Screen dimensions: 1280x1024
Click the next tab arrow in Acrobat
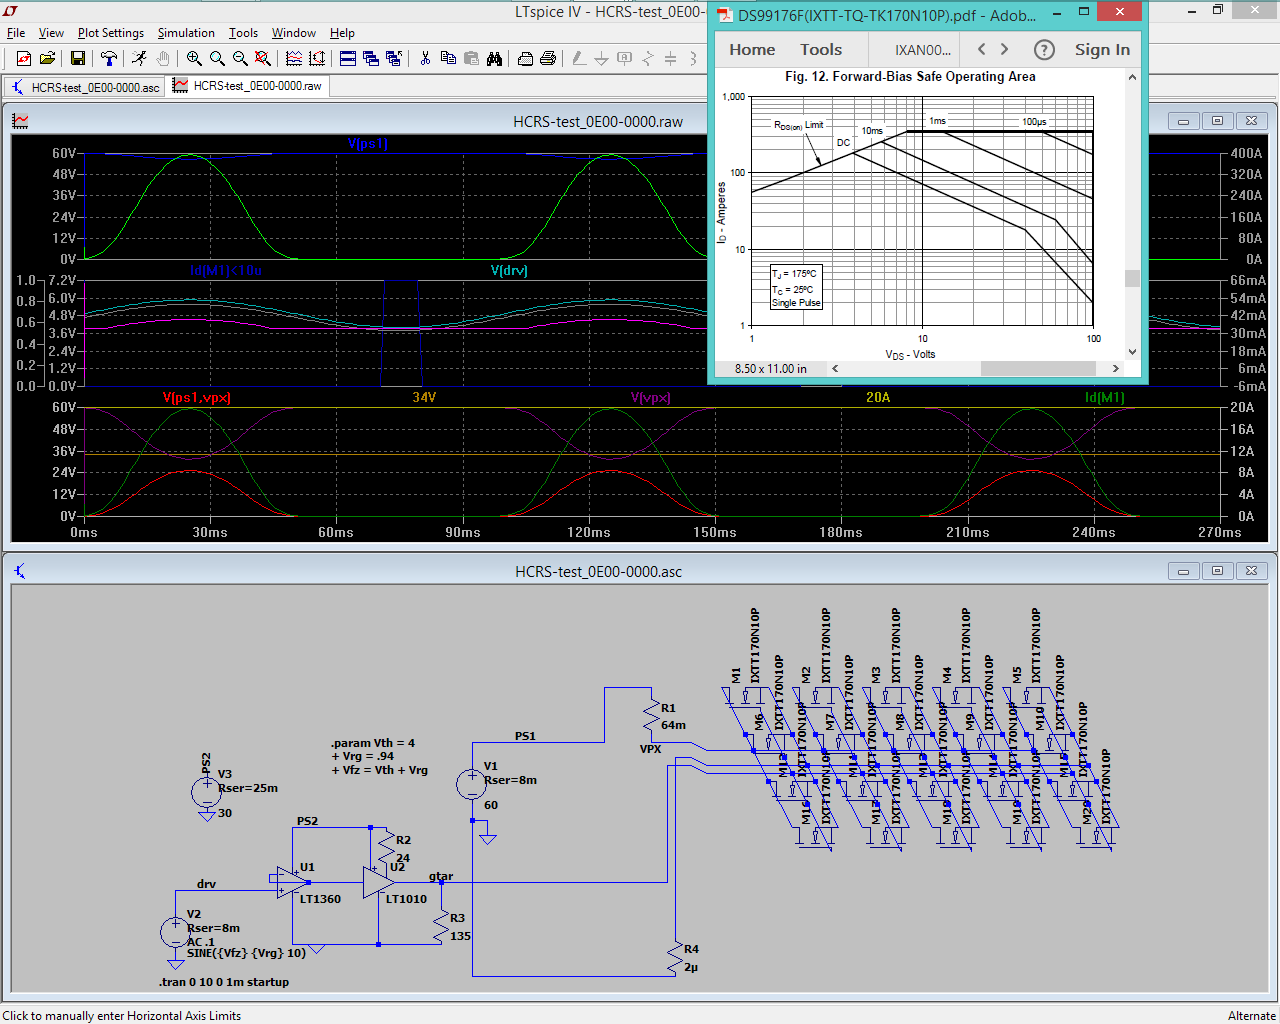point(1005,49)
